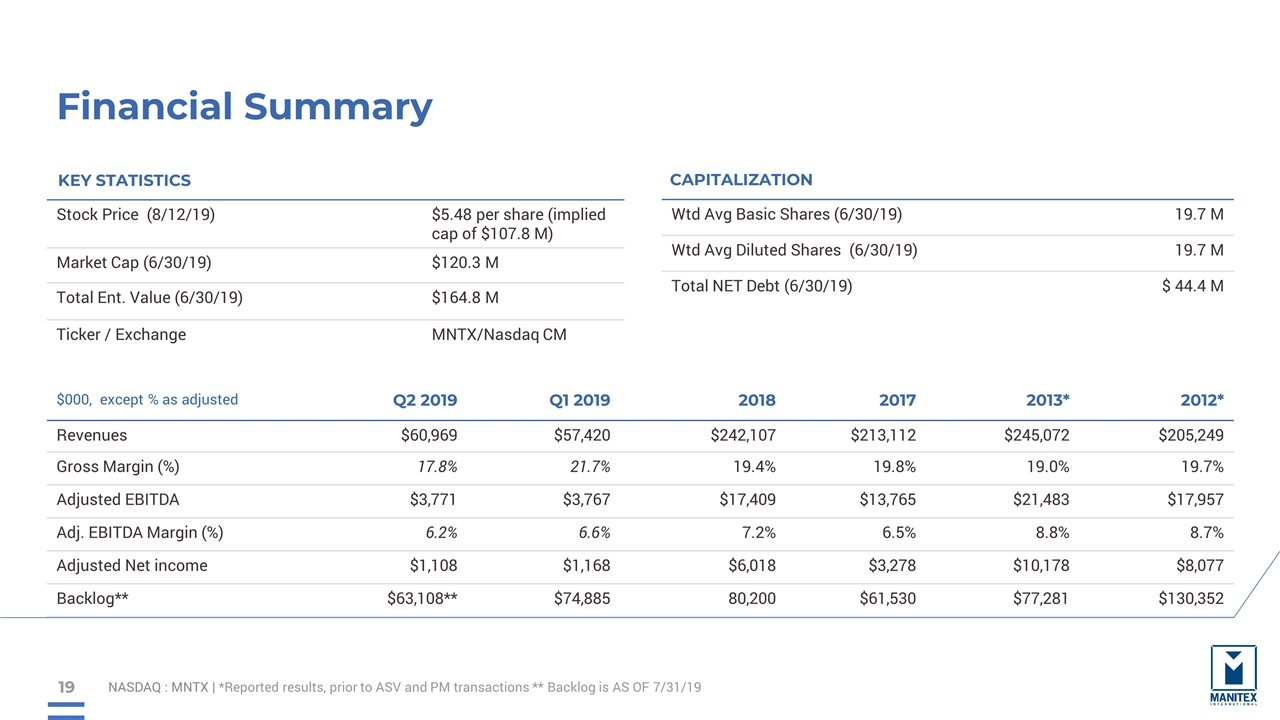This screenshot has width=1280, height=720.
Task: Click Wtd Avg Diluted Shares label
Action: tap(794, 250)
